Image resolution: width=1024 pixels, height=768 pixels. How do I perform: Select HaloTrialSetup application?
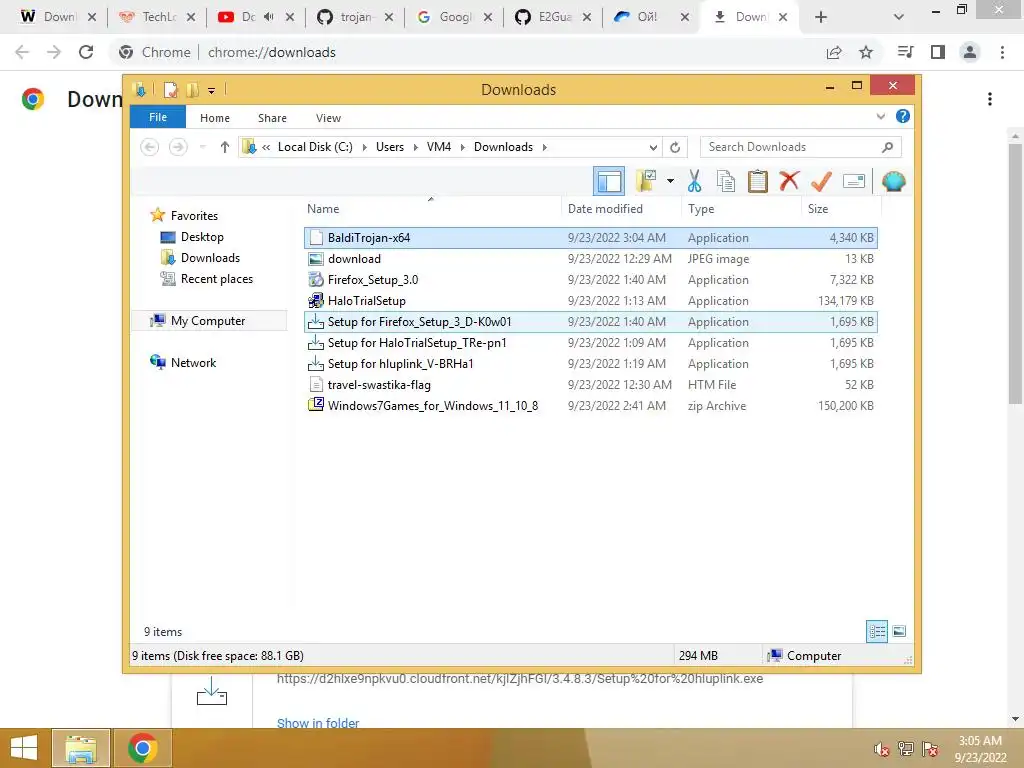pyautogui.click(x=590, y=300)
